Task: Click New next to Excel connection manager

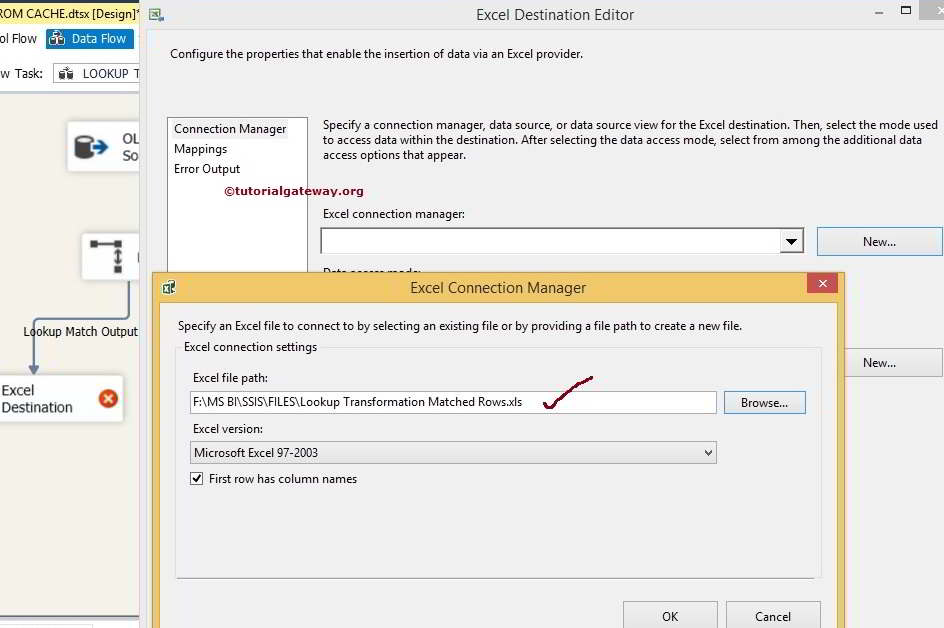Action: pos(879,241)
